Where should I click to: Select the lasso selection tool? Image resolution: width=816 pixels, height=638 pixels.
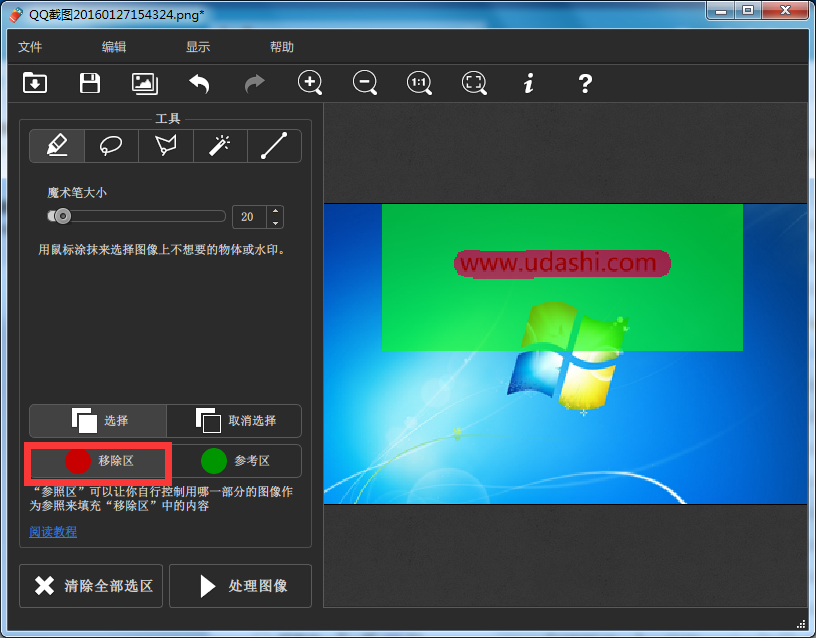[111, 146]
